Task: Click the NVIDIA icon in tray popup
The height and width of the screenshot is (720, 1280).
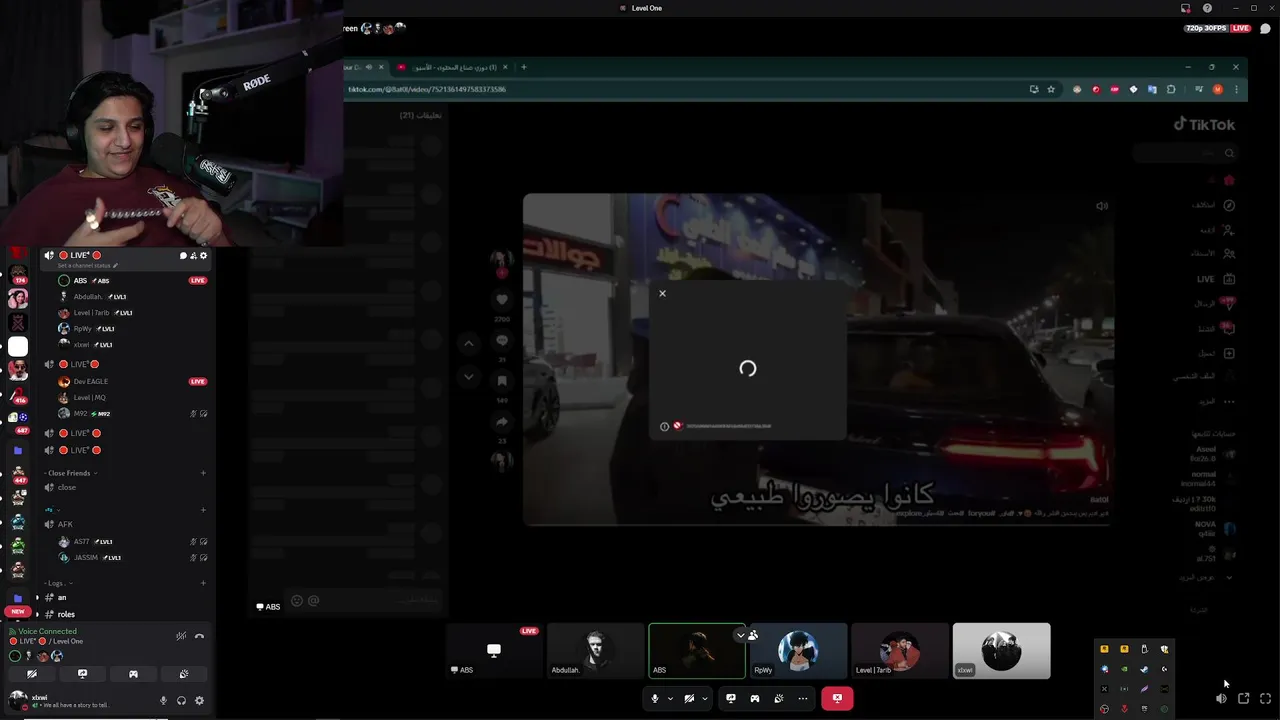Action: 1124,669
